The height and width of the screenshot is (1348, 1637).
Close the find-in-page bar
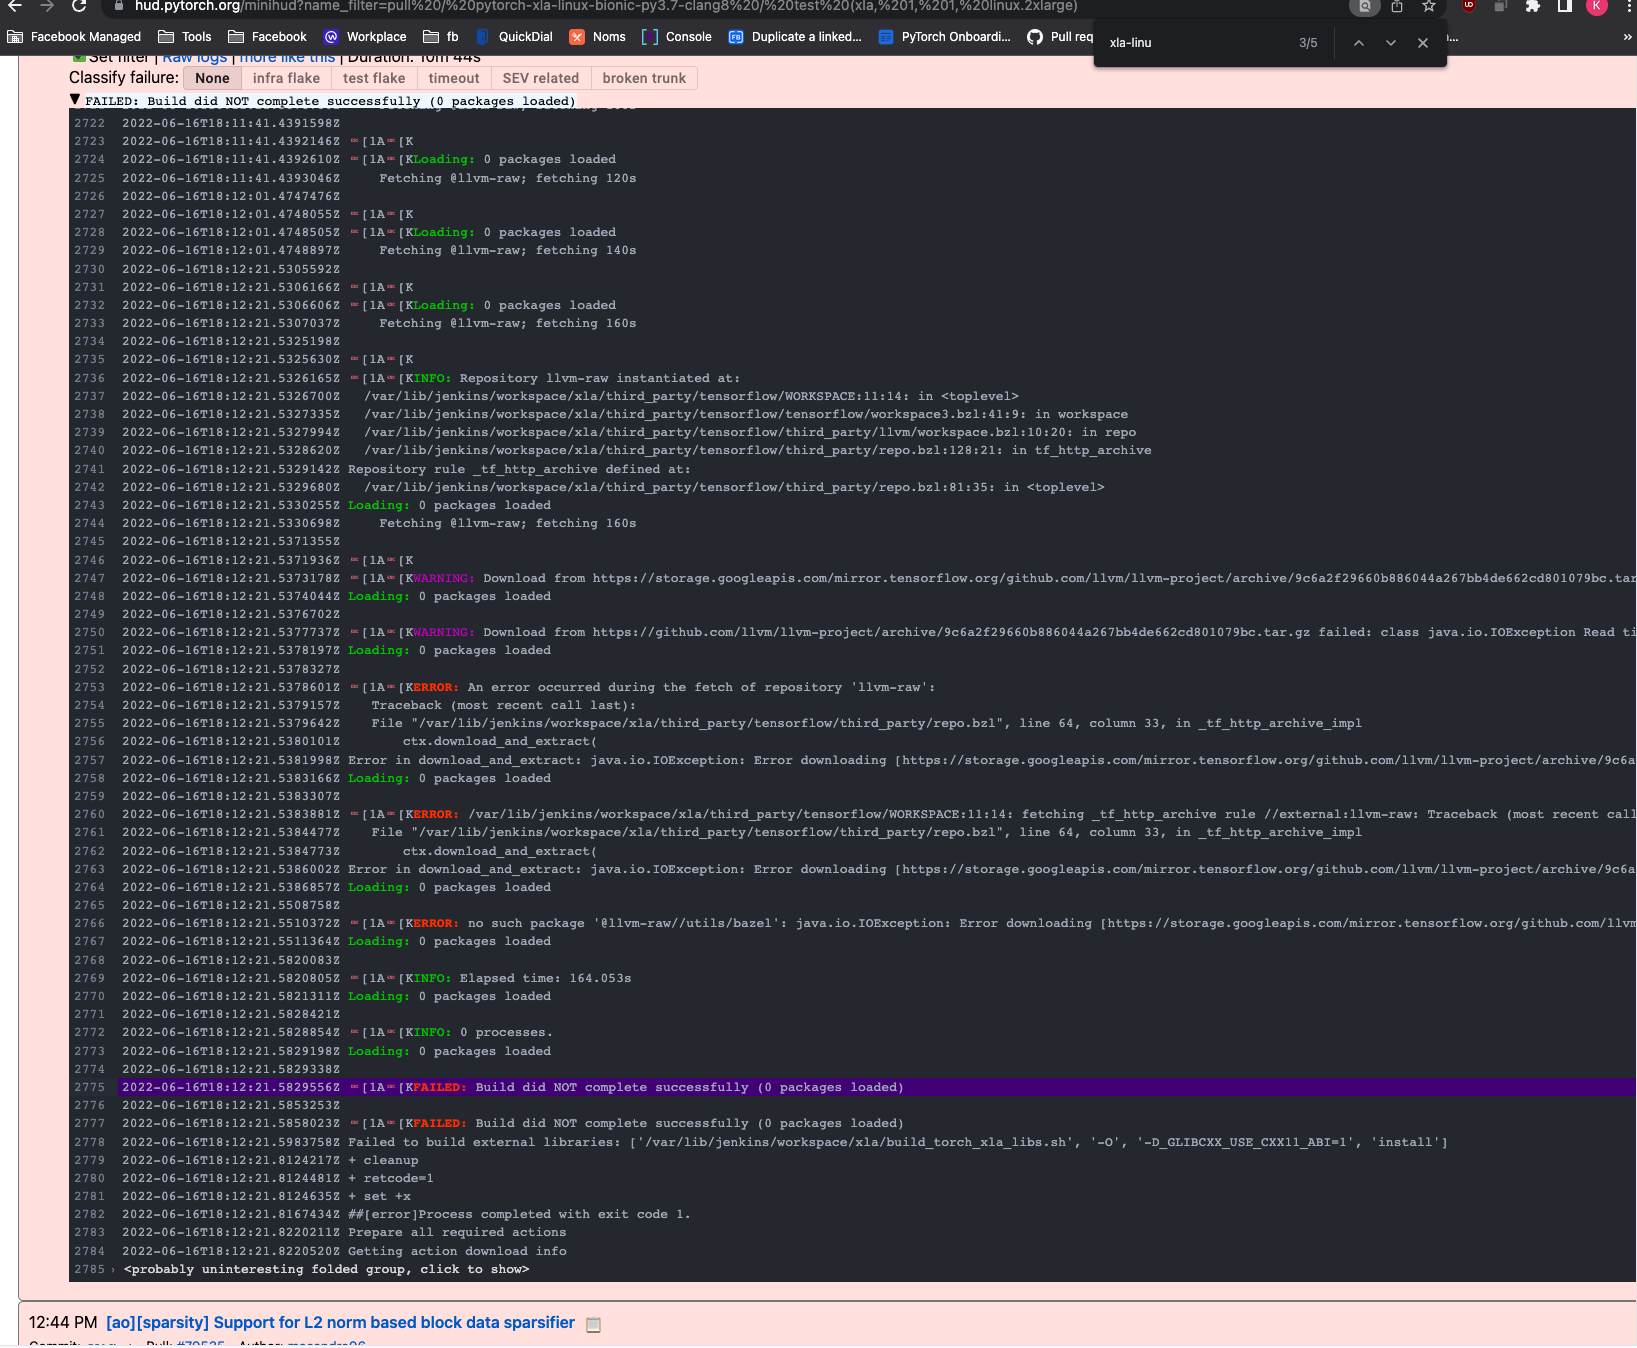coord(1423,43)
